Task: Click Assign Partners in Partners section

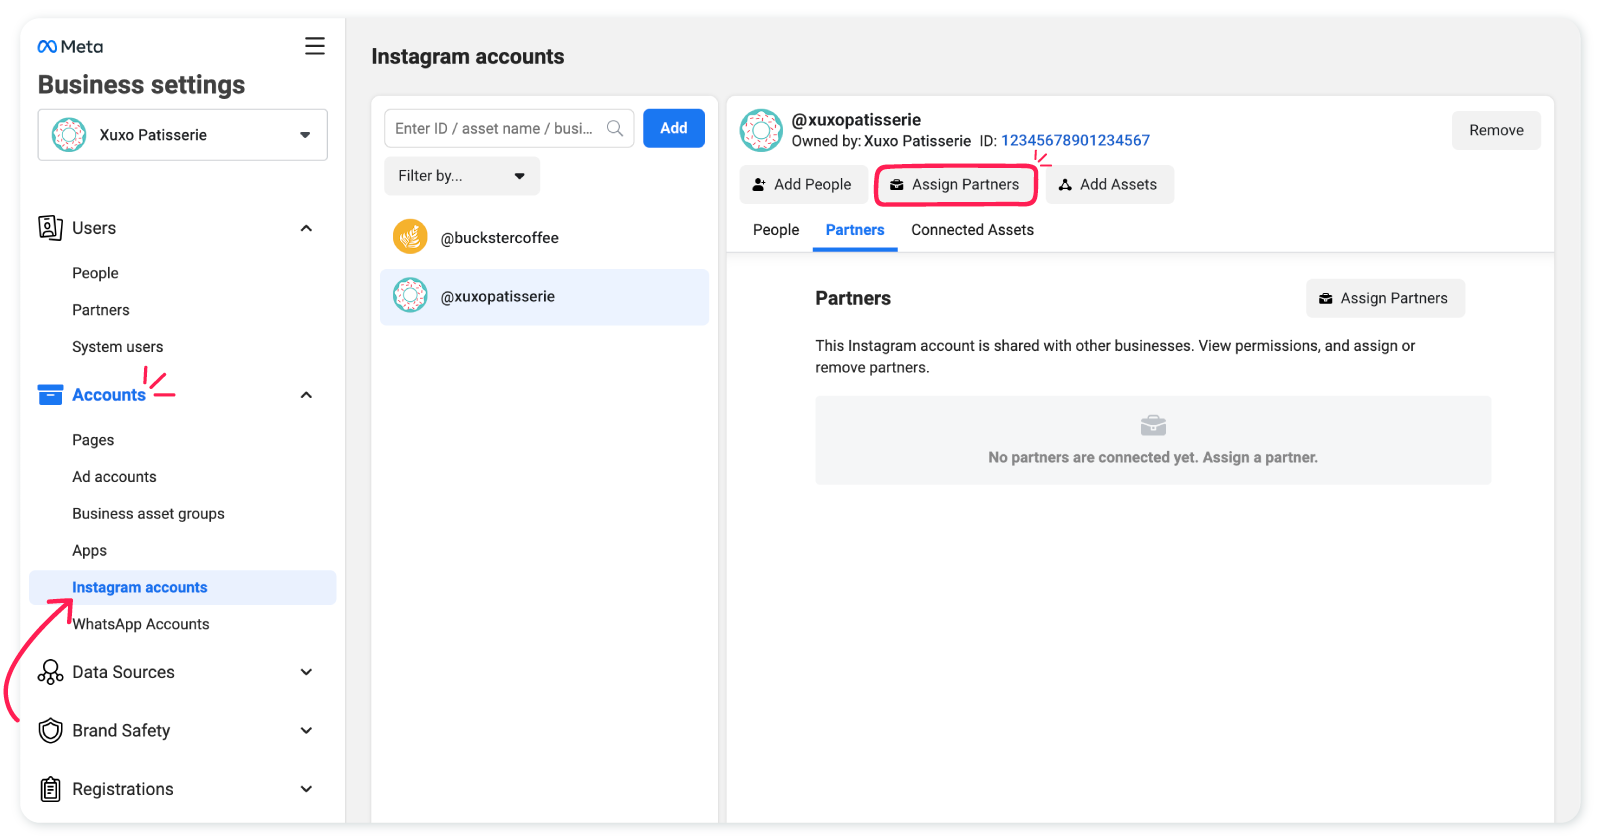Action: [1385, 298]
